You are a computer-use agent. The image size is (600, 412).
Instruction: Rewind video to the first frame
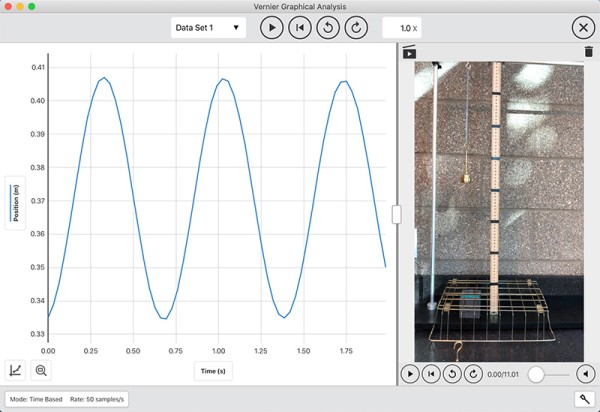(430, 374)
